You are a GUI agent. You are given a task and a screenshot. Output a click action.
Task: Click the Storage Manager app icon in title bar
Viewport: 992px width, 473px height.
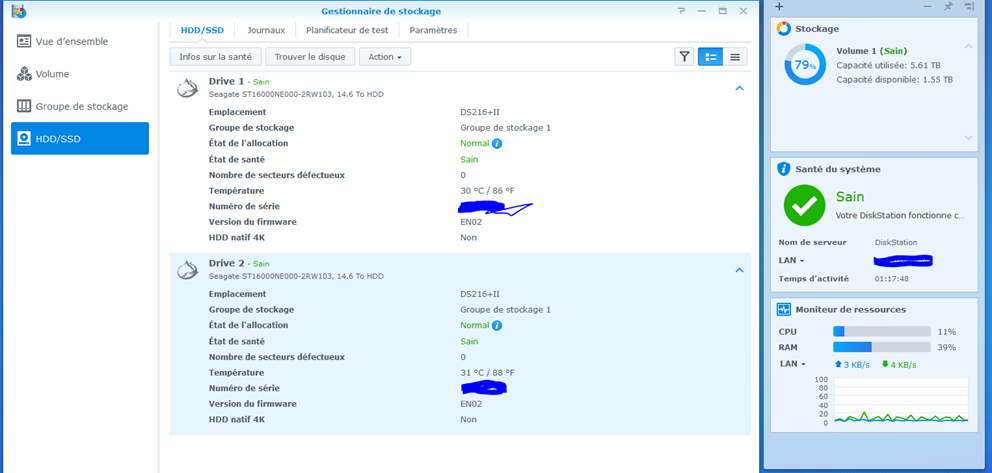pyautogui.click(x=18, y=11)
